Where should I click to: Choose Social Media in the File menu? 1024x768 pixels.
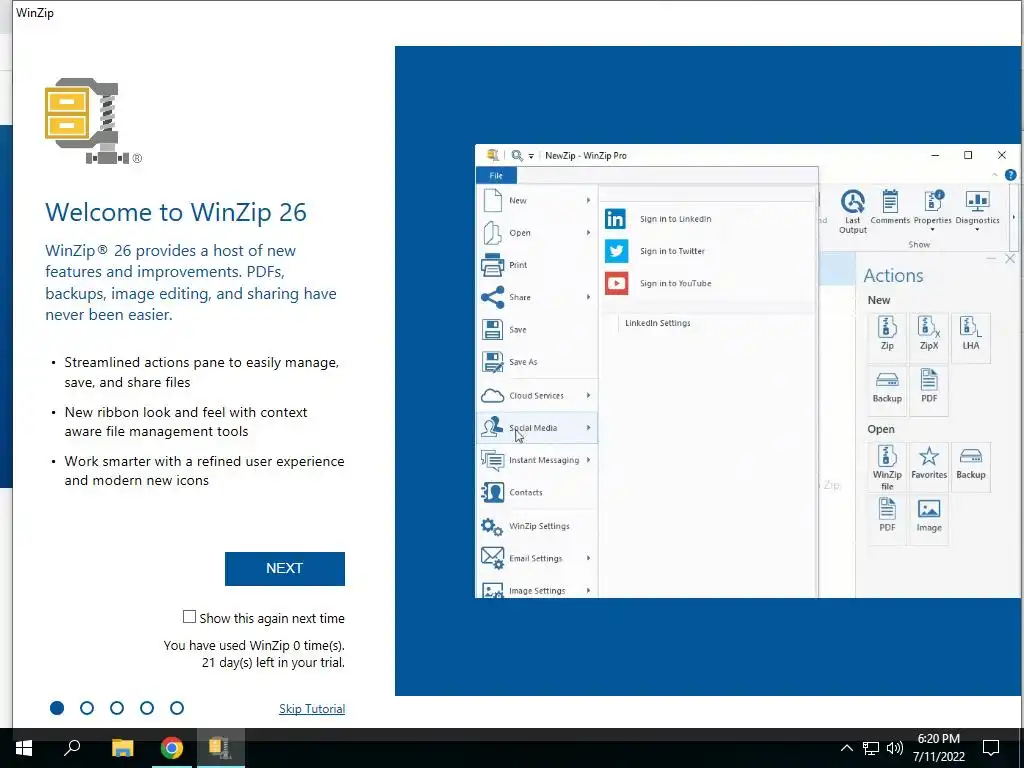click(x=537, y=428)
